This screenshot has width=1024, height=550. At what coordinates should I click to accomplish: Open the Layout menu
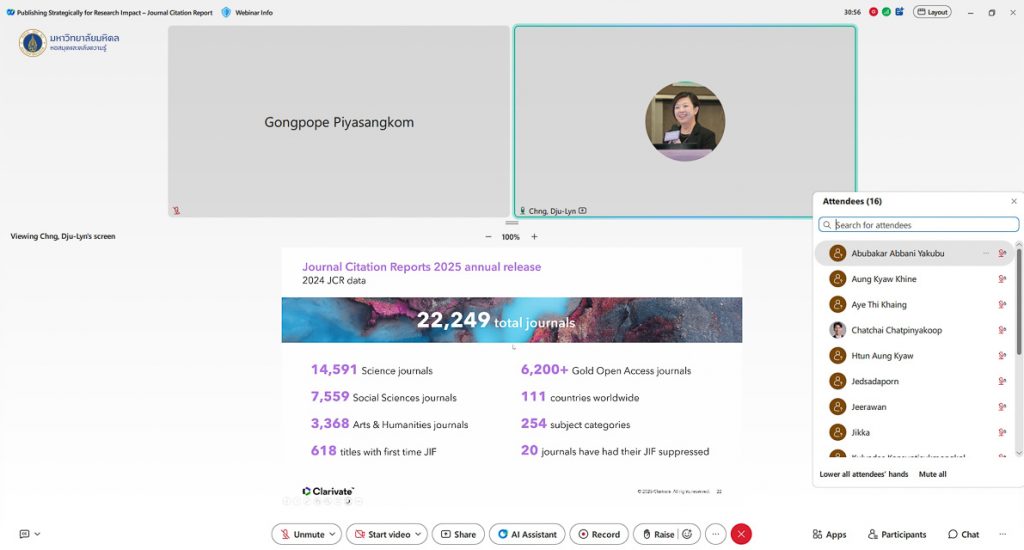pyautogui.click(x=932, y=12)
